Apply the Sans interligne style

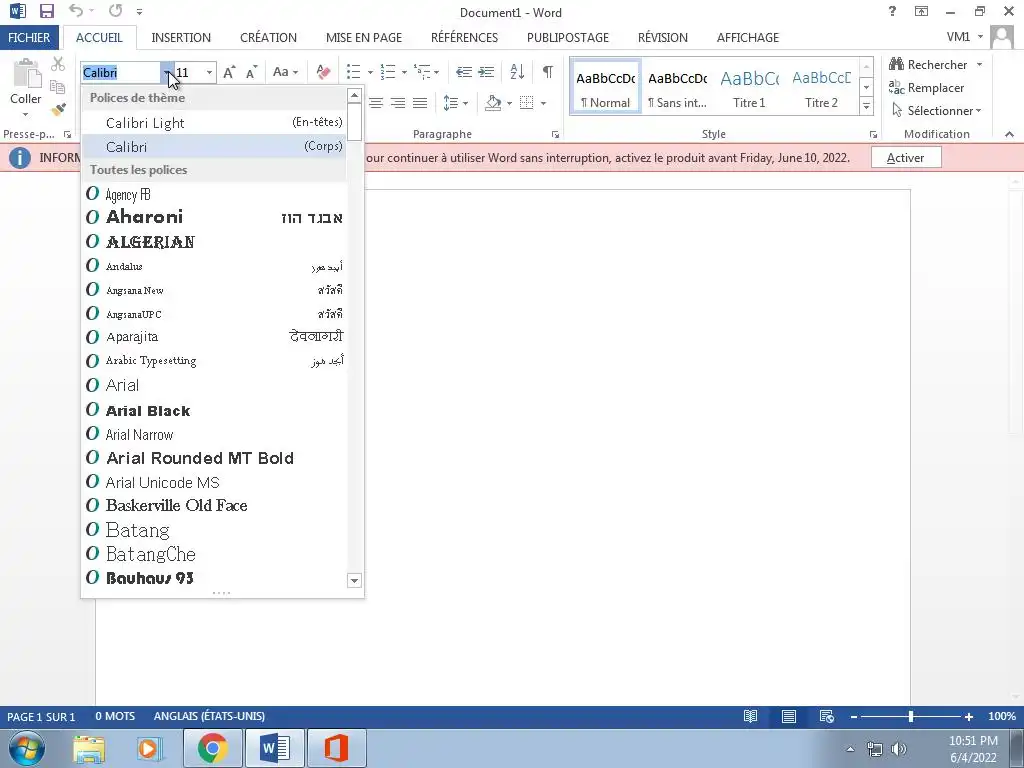click(677, 88)
